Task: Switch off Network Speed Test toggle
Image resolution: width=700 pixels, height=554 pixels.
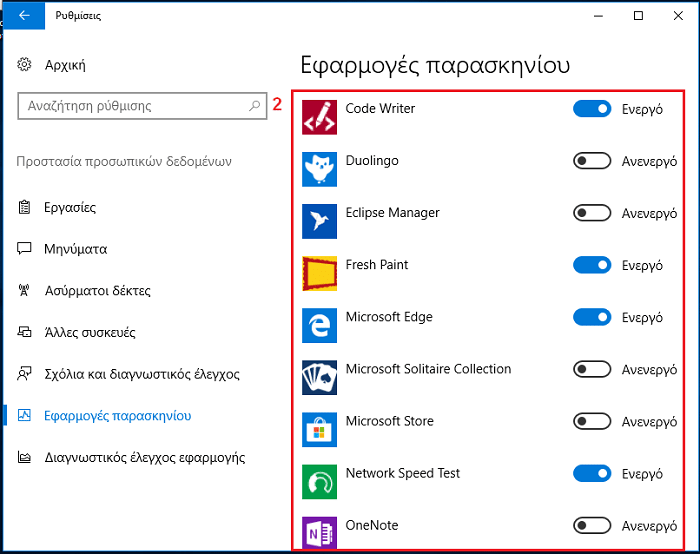Action: (x=592, y=473)
